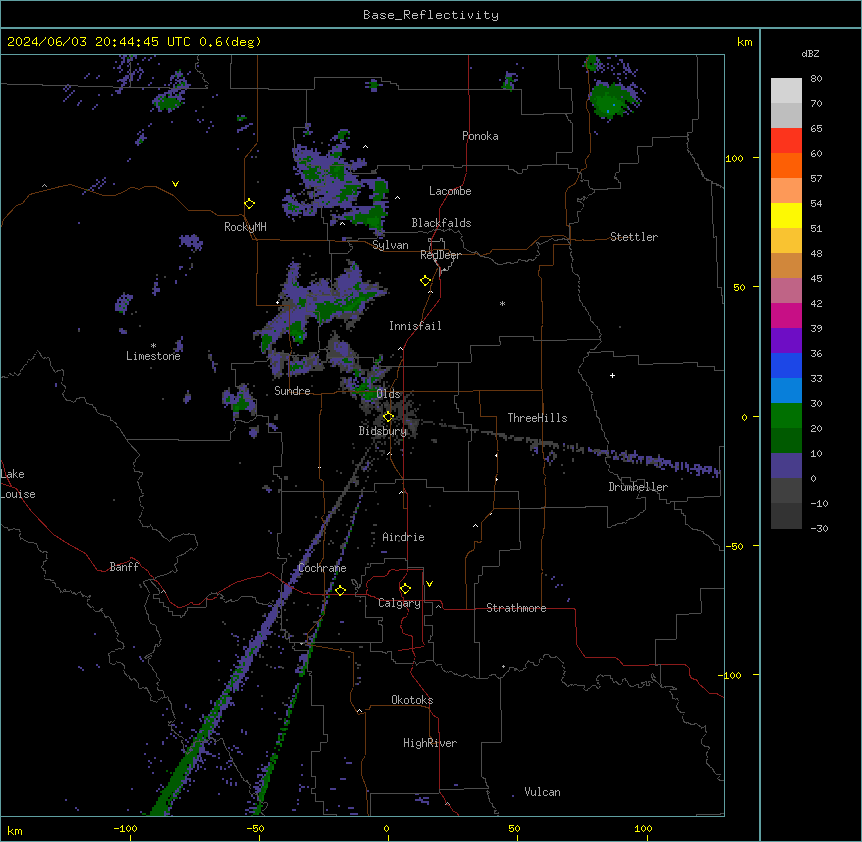Click the Lake Louise label
This screenshot has height=842, width=862.
(18, 484)
